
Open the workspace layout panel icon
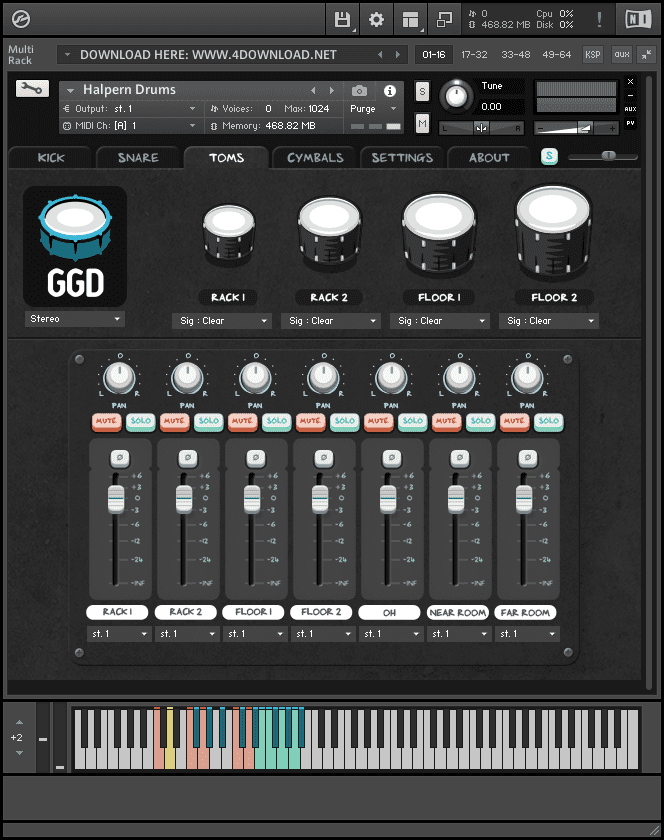point(411,20)
